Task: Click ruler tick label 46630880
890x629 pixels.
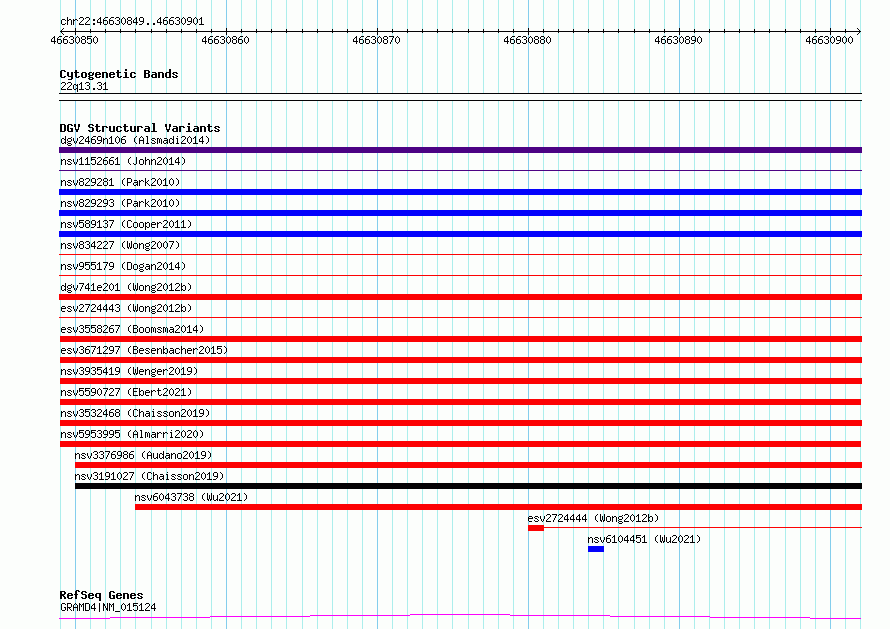Action: 527,40
